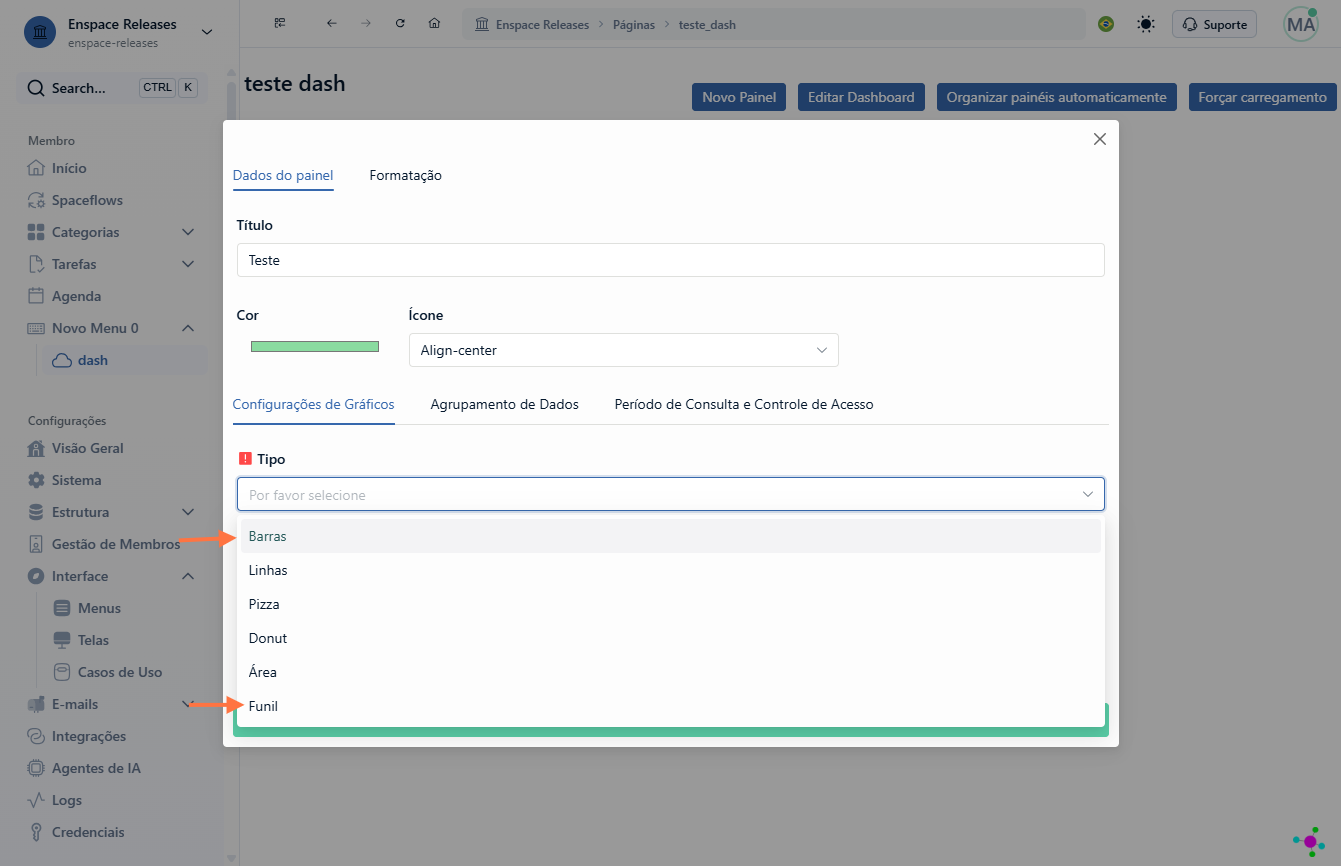The image size is (1341, 866).
Task: Expand the Estrutura sidebar group
Action: [188, 512]
